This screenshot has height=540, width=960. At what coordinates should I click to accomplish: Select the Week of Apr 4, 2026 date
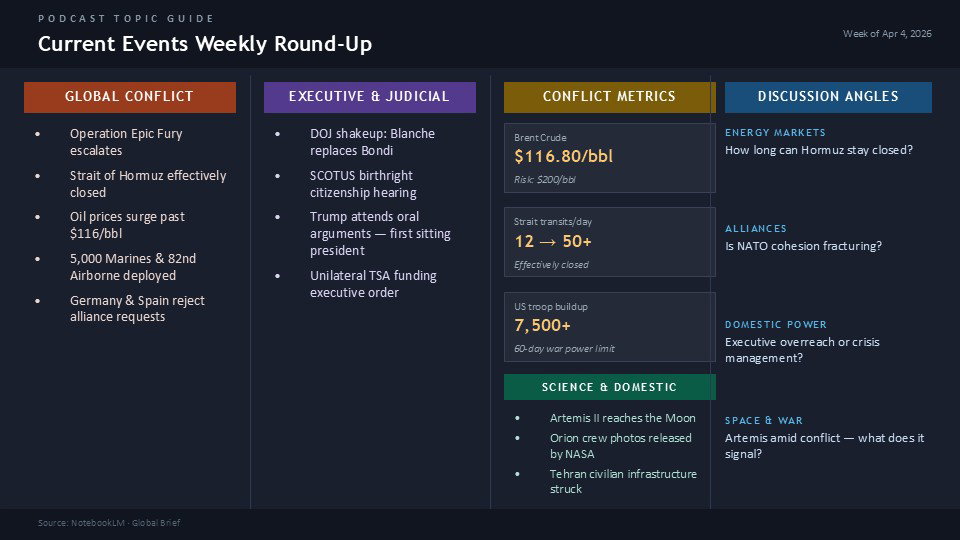(887, 34)
